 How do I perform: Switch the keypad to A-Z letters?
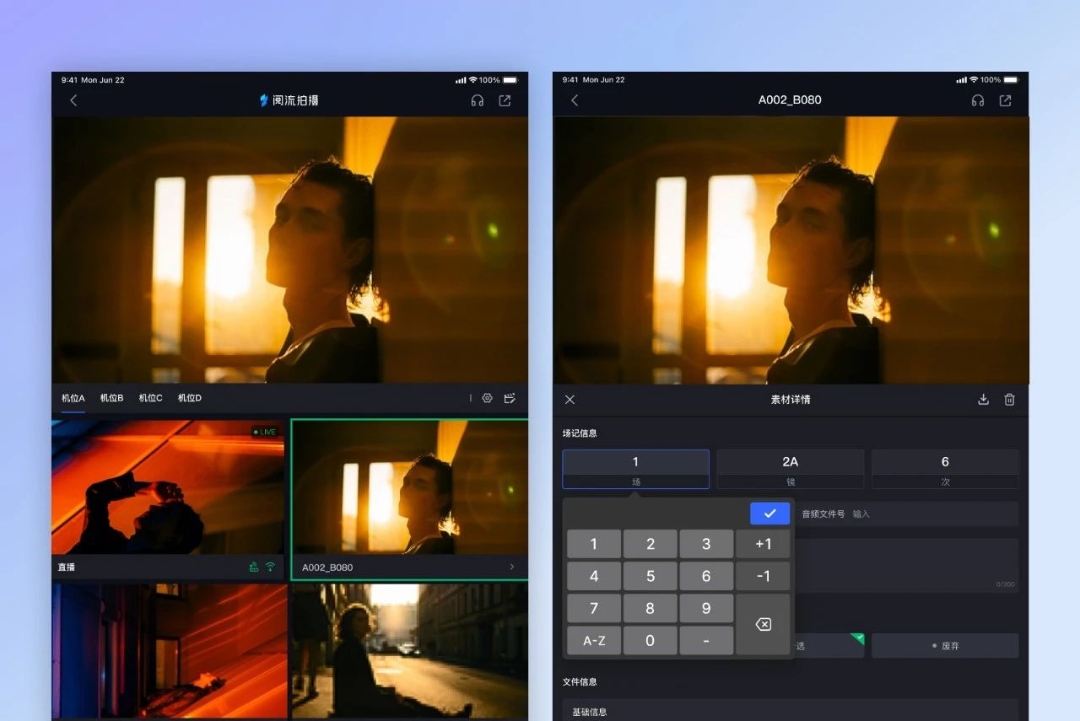(594, 640)
